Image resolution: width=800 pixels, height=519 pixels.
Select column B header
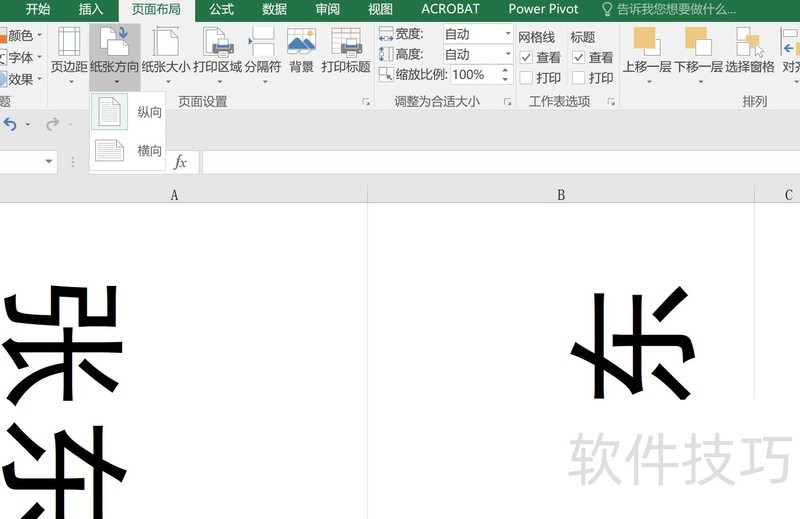coord(561,195)
